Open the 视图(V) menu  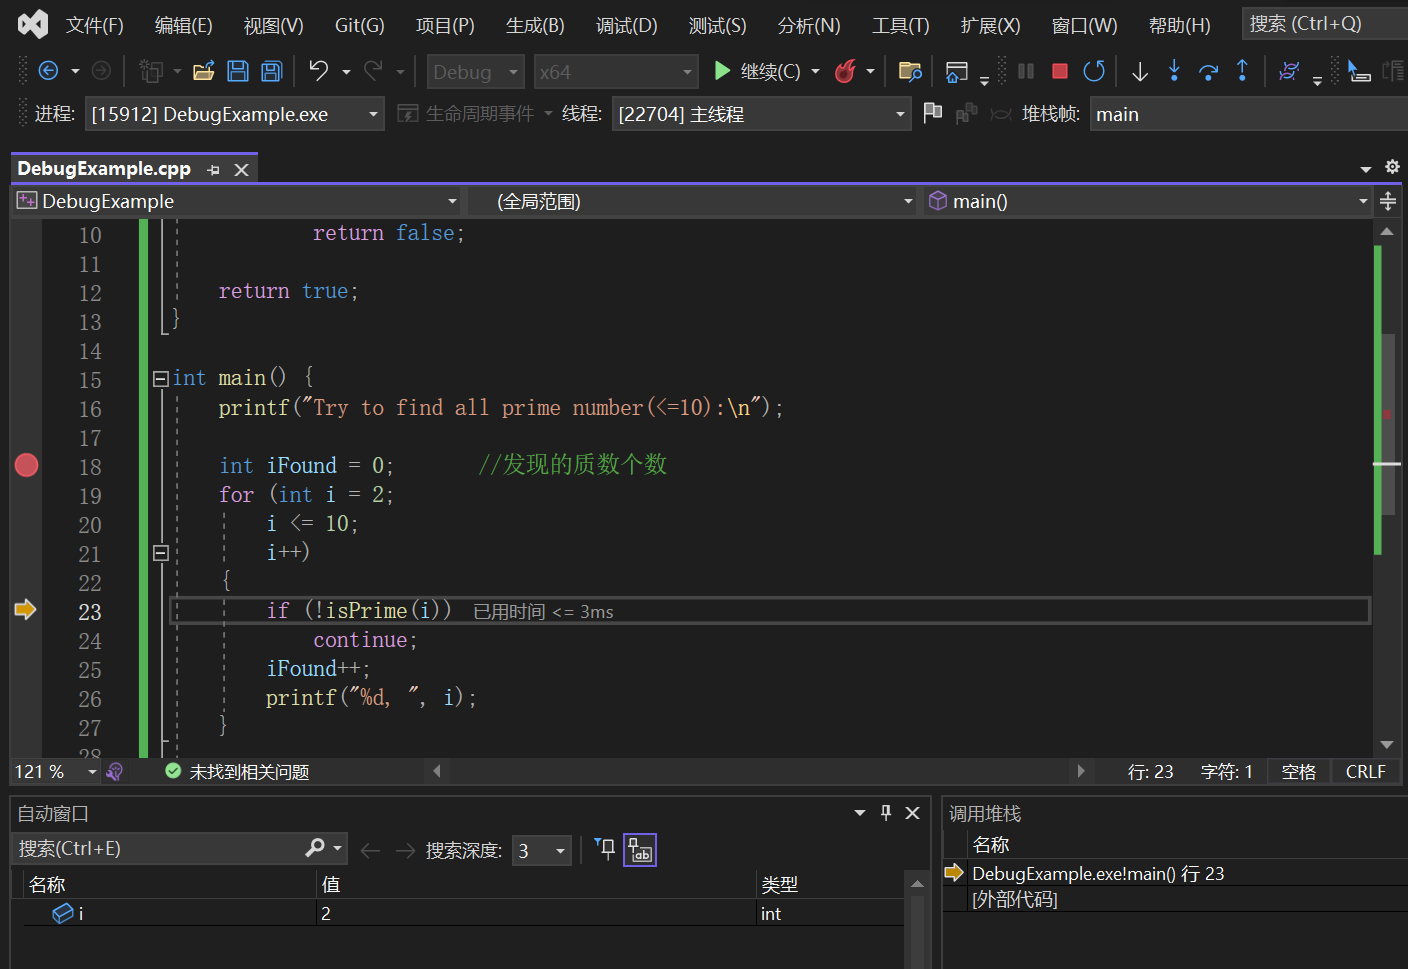pos(274,25)
